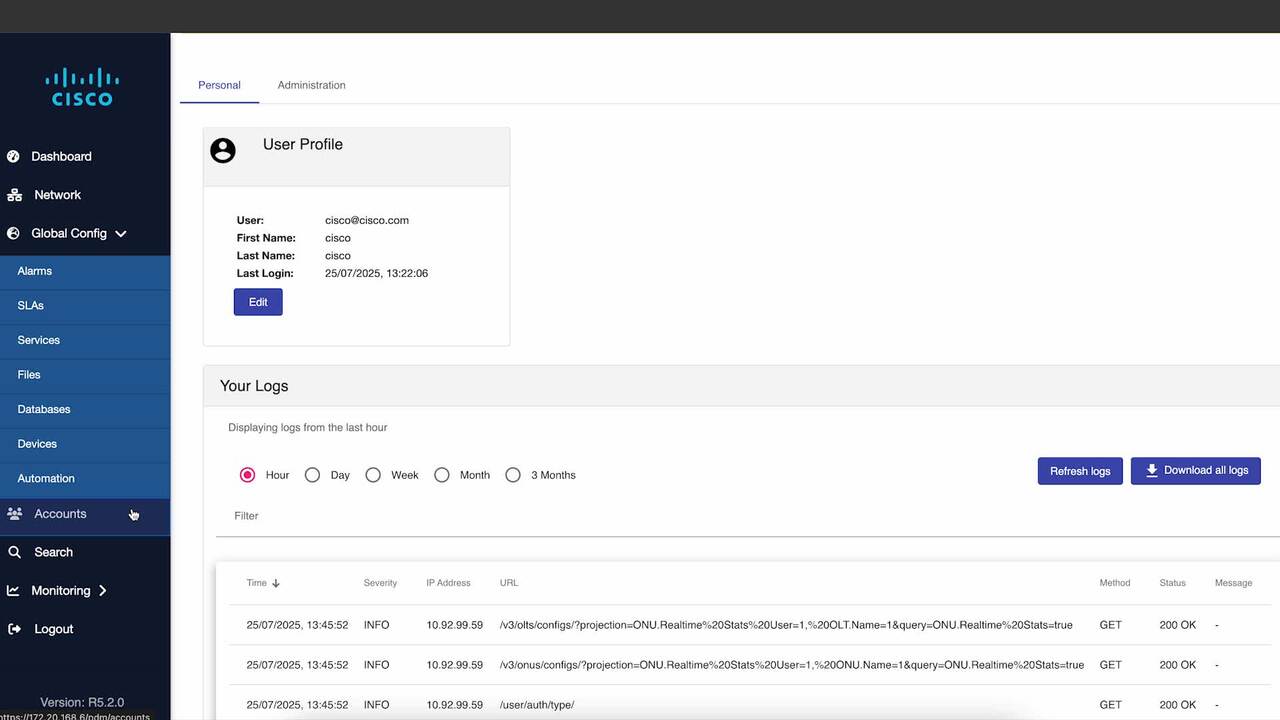Click the Global Config globe icon
Screen dimensions: 1280x720
(x=14, y=233)
